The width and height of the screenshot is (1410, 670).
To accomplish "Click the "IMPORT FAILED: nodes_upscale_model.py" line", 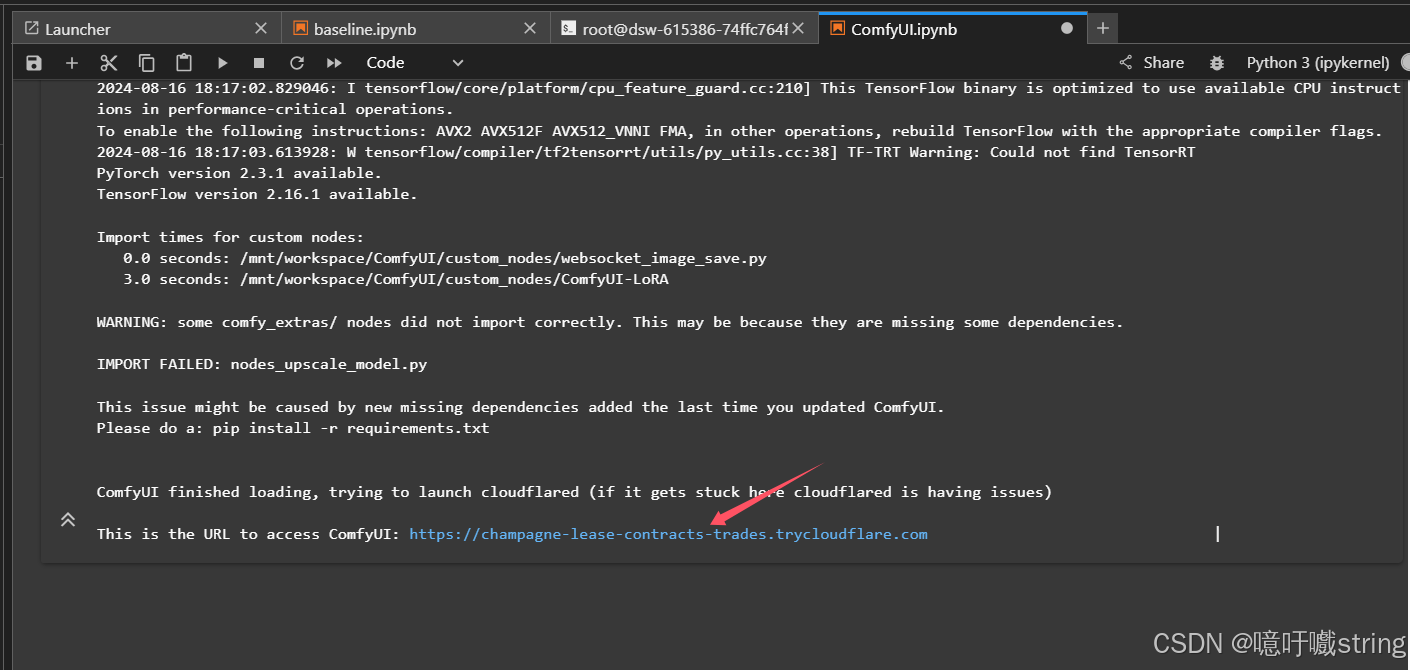I will pyautogui.click(x=262, y=364).
